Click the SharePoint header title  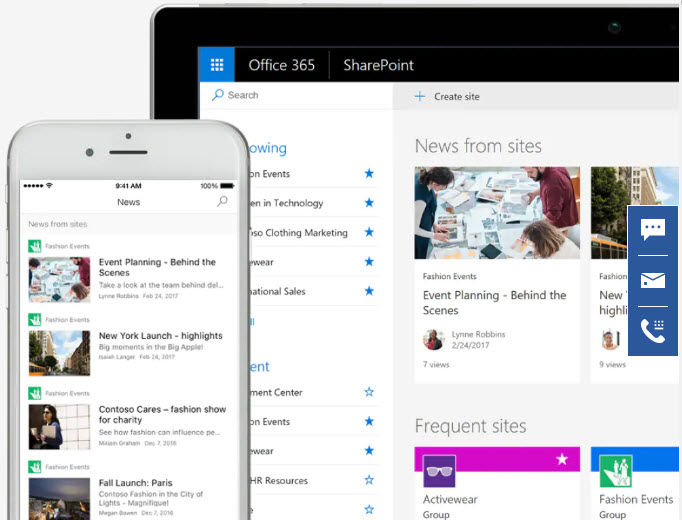[x=378, y=66]
